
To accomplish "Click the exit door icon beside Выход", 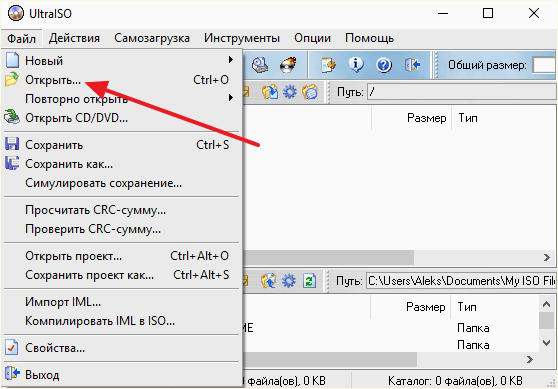I will click(x=12, y=374).
